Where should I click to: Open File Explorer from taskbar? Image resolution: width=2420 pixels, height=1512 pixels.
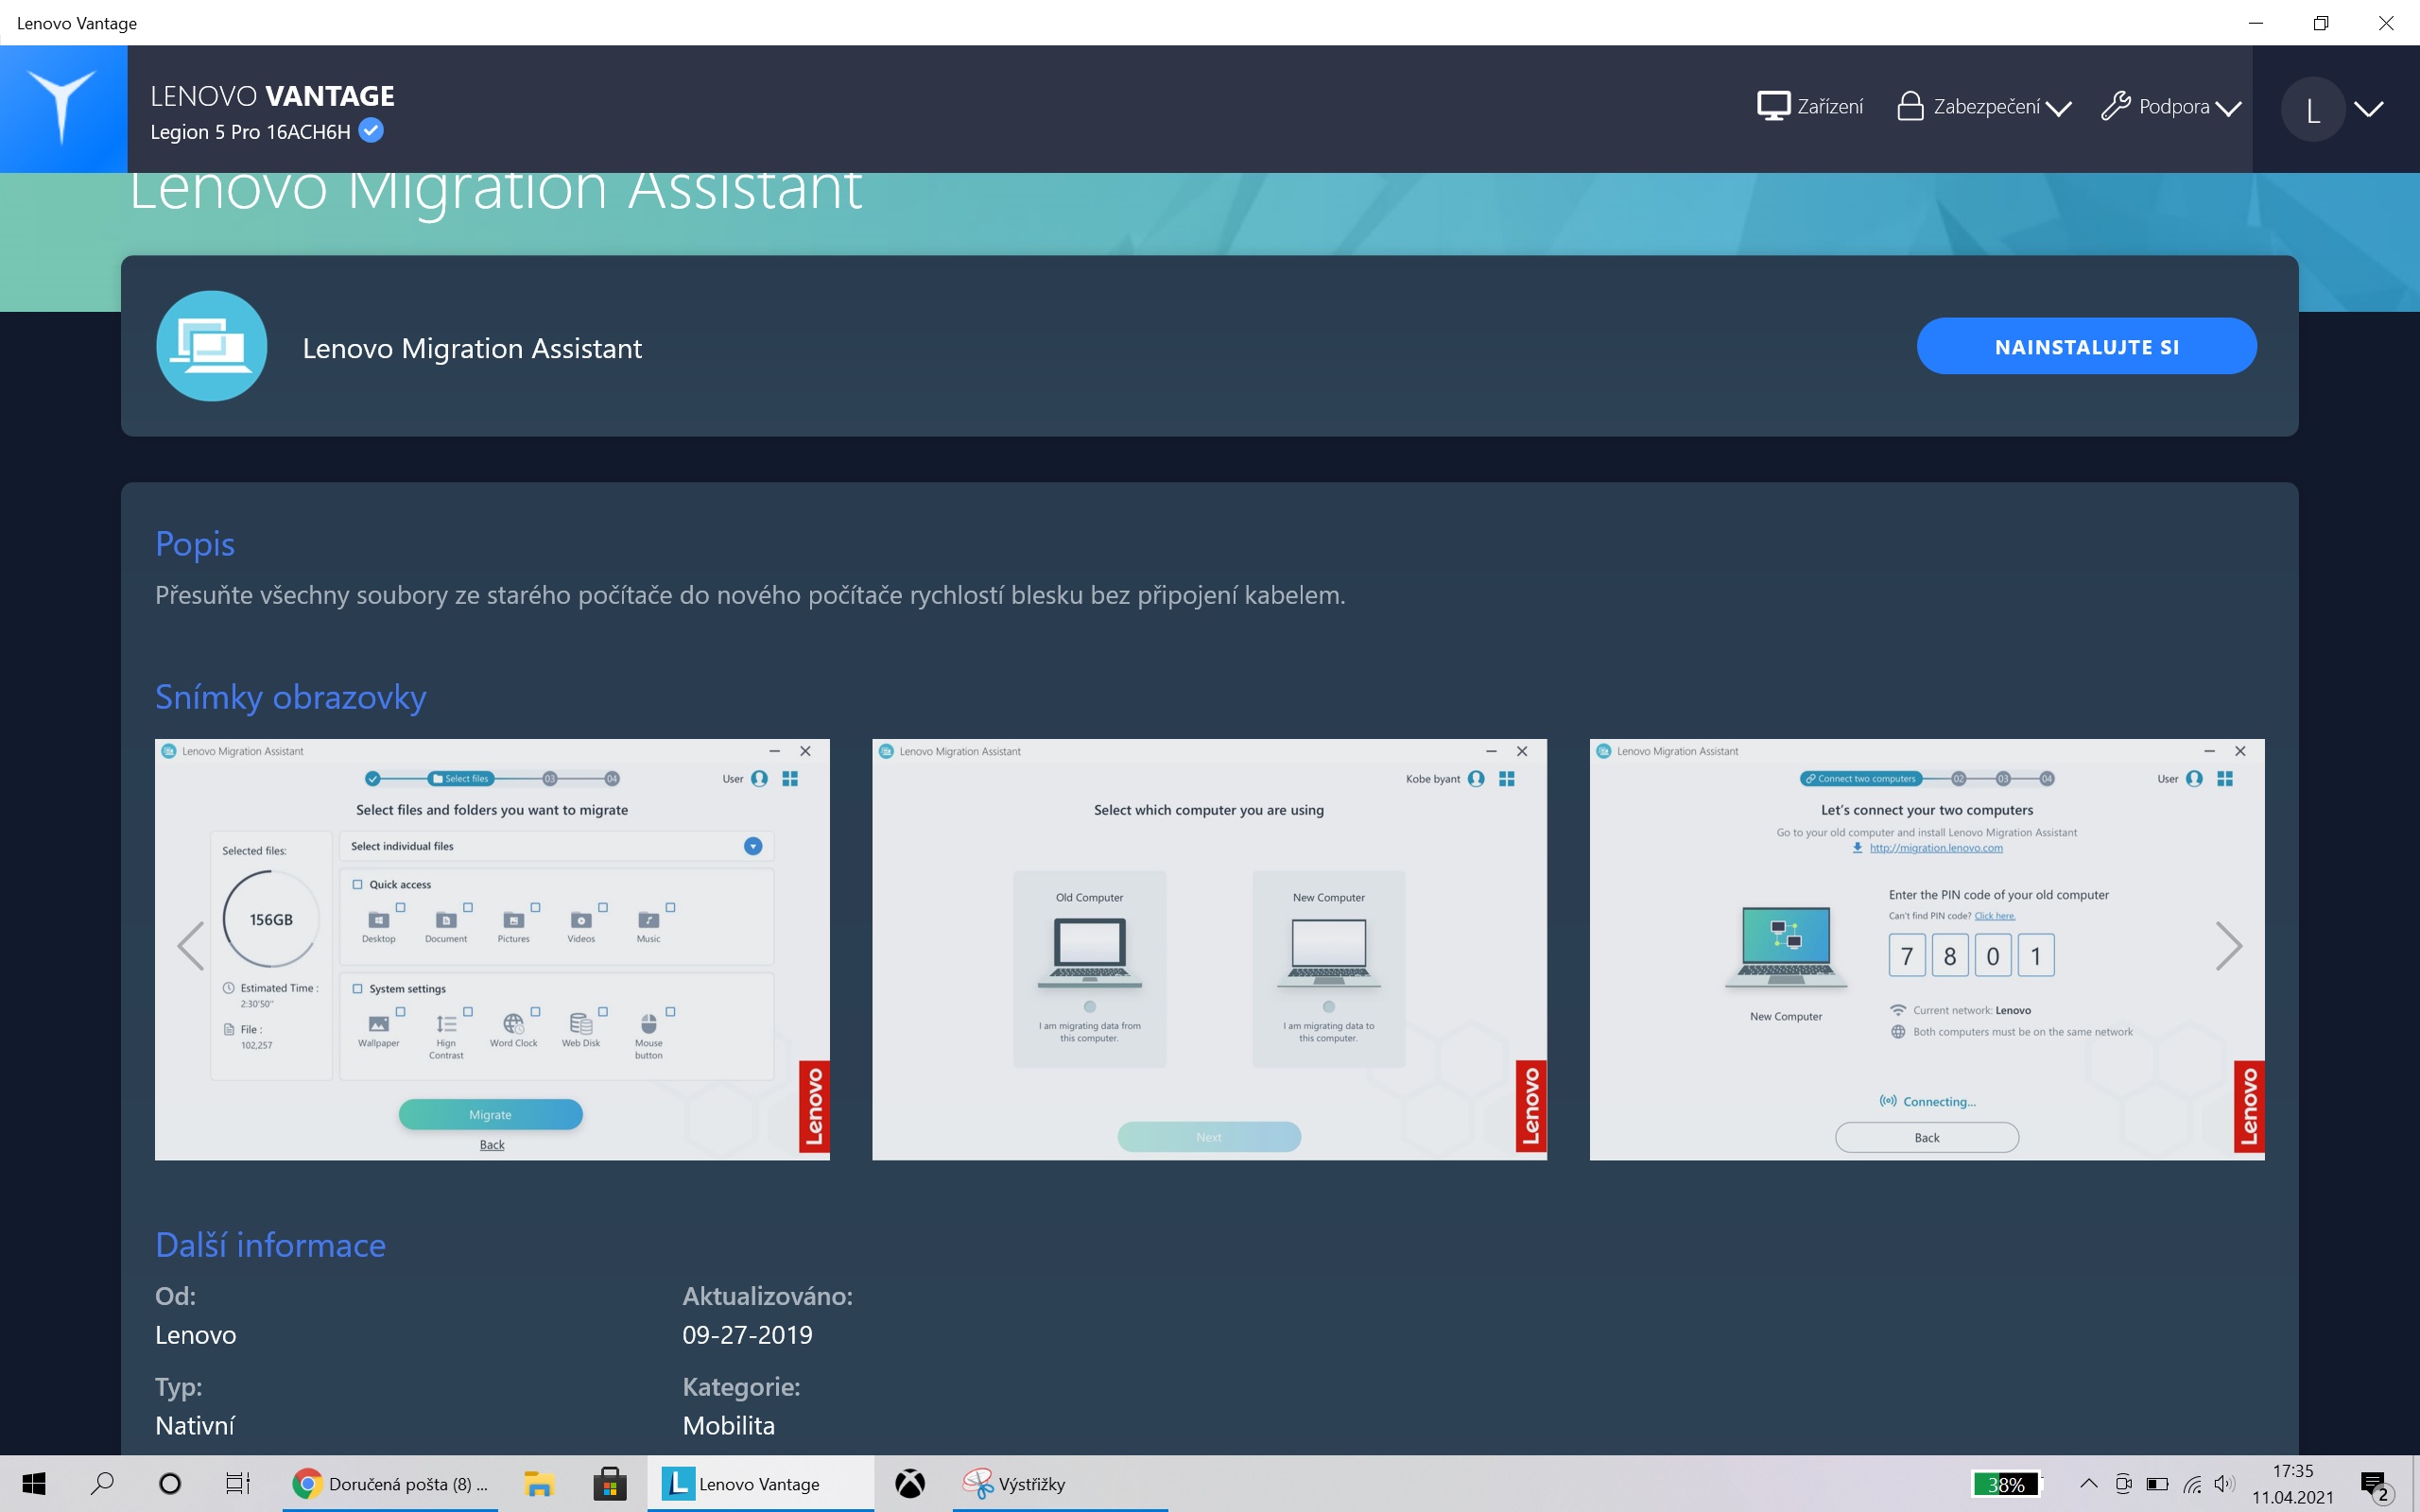[539, 1483]
